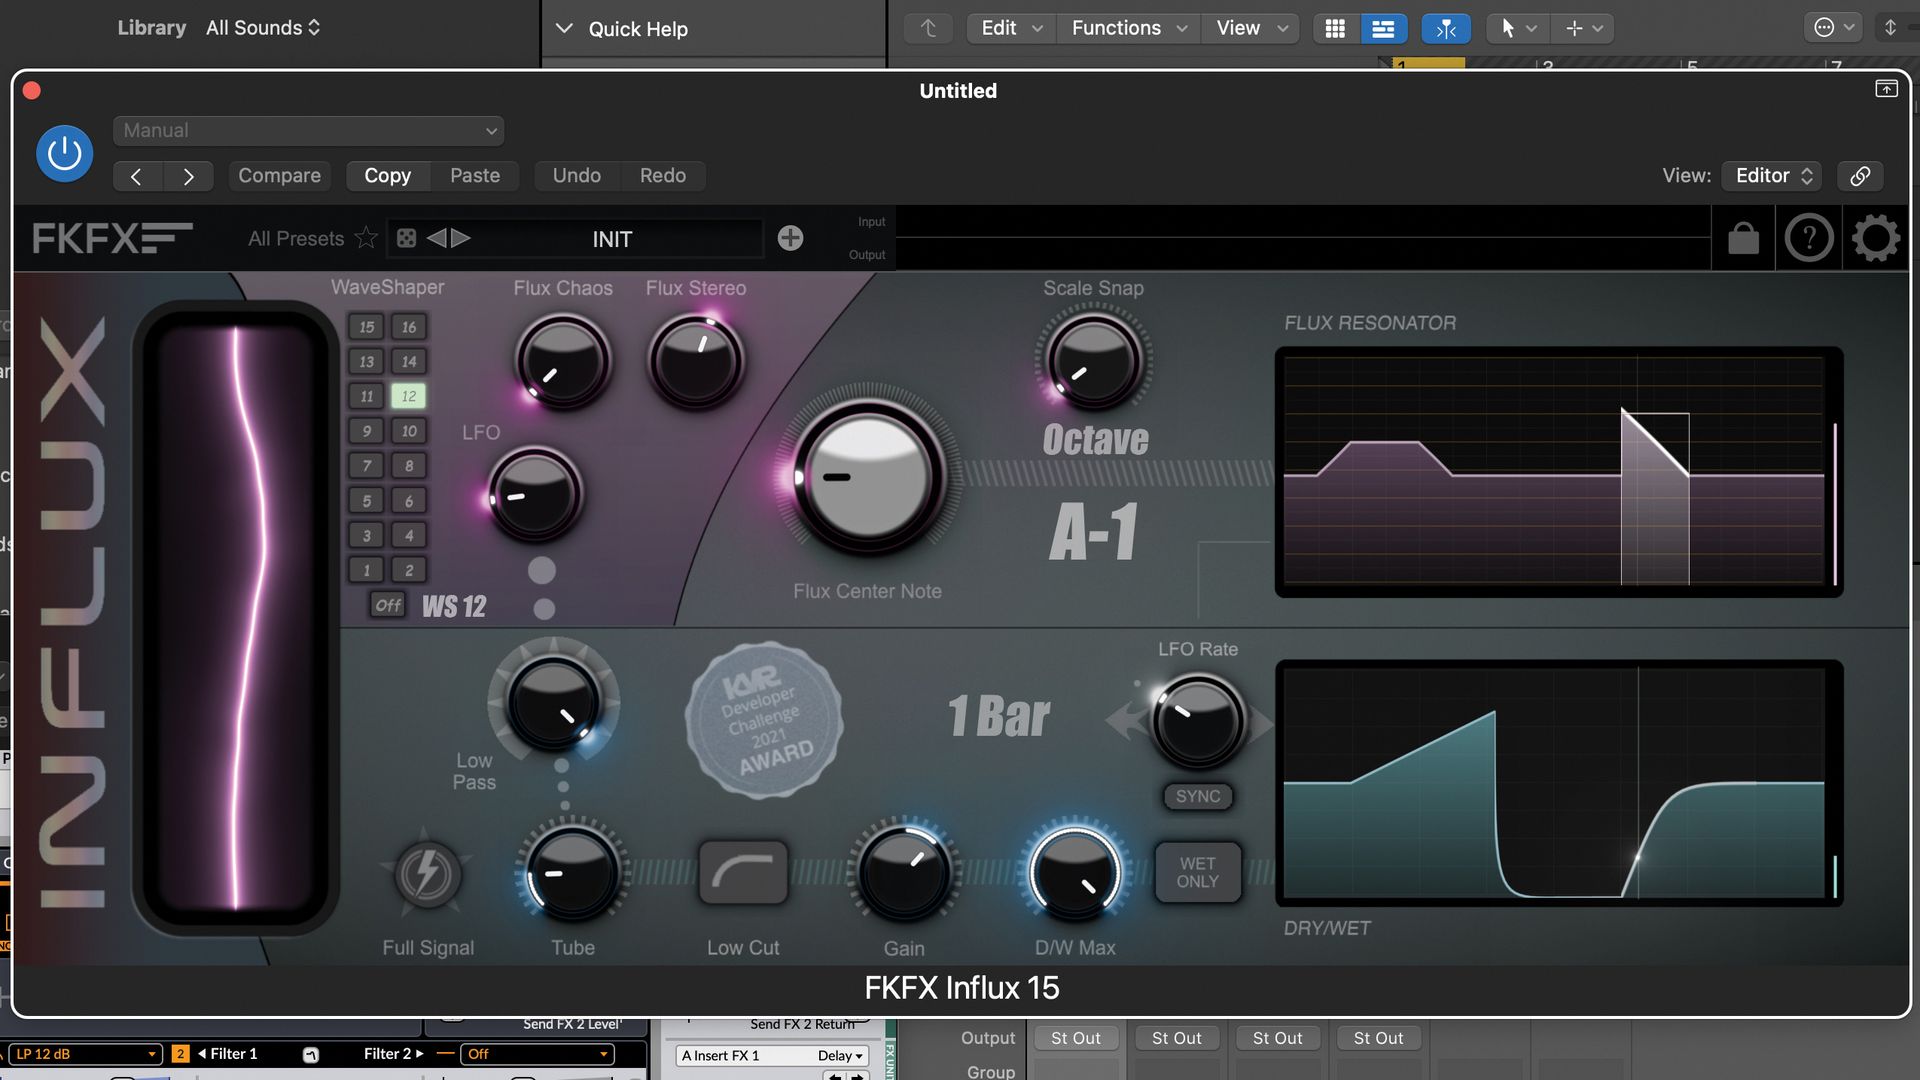Open the Functions menu
Screen dimensions: 1920x1080
[x=1127, y=28]
